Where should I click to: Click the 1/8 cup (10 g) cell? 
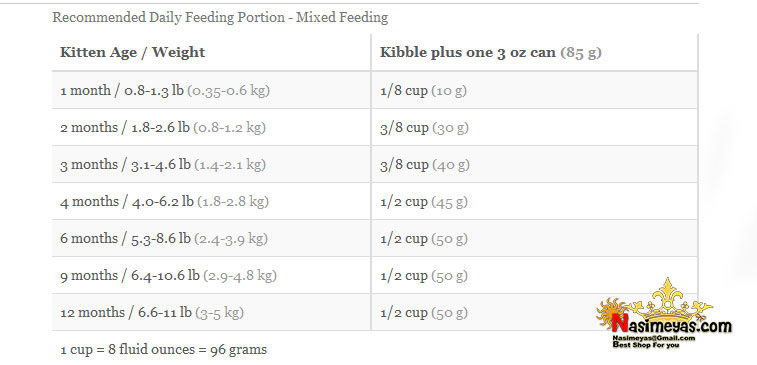(534, 90)
